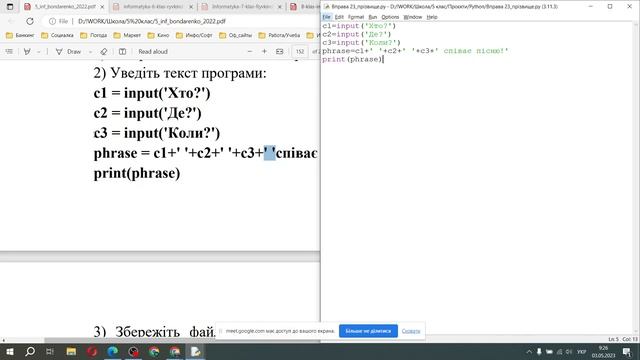Open the PDF table of contents panel
This screenshot has width=640, height=360.
(x=9, y=51)
